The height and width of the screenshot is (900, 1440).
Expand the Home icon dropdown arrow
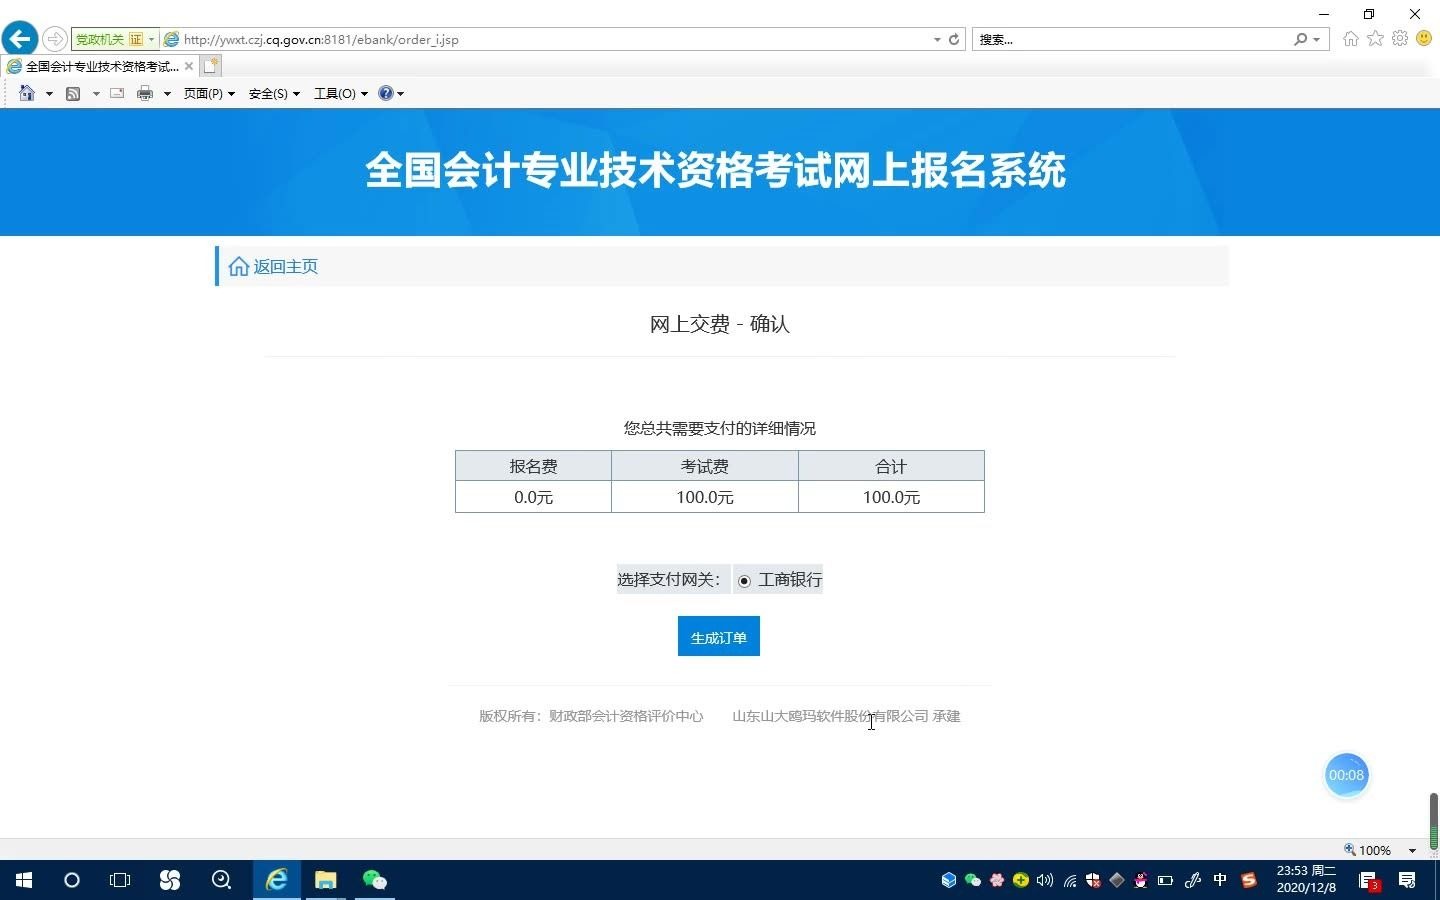point(49,94)
